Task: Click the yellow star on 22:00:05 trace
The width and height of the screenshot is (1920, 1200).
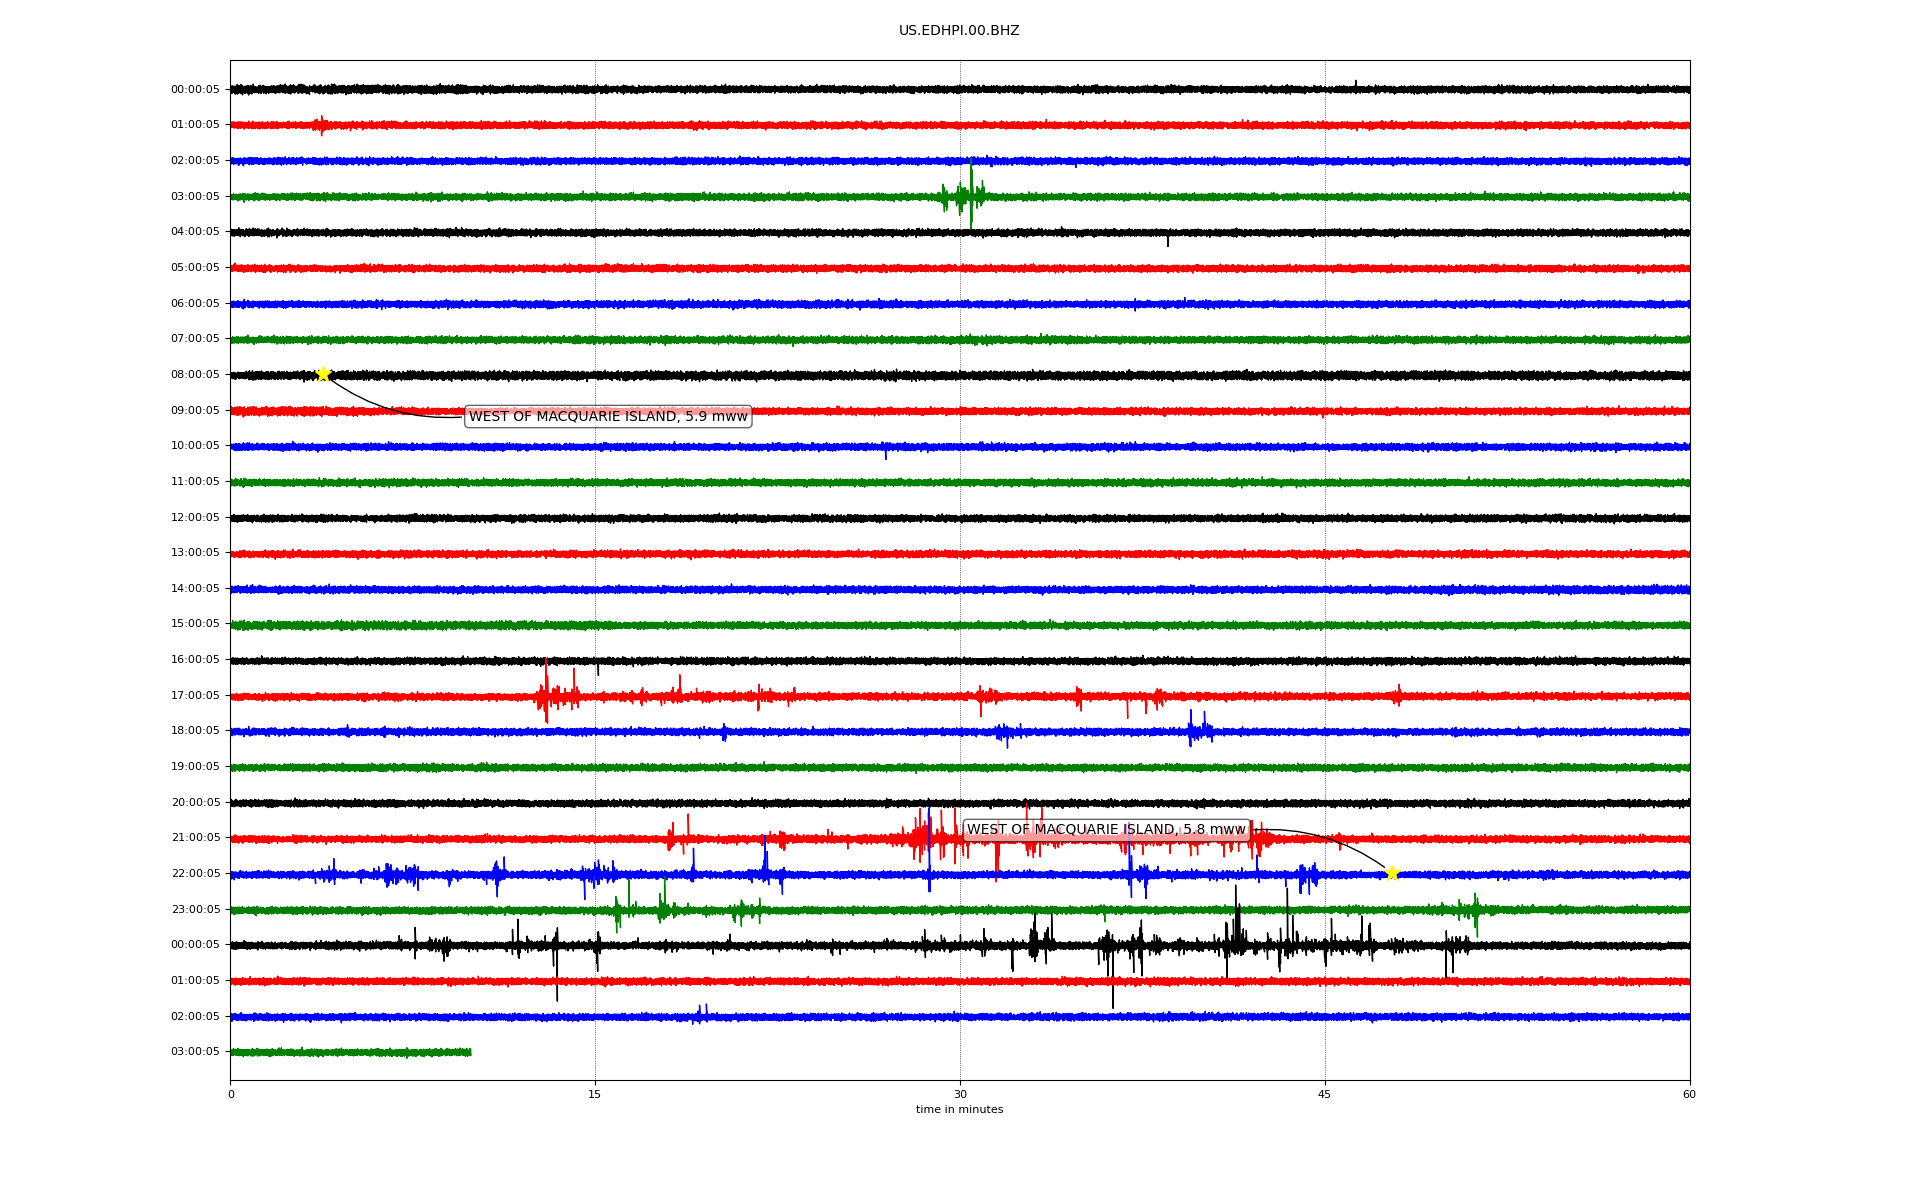Action: pyautogui.click(x=1391, y=873)
